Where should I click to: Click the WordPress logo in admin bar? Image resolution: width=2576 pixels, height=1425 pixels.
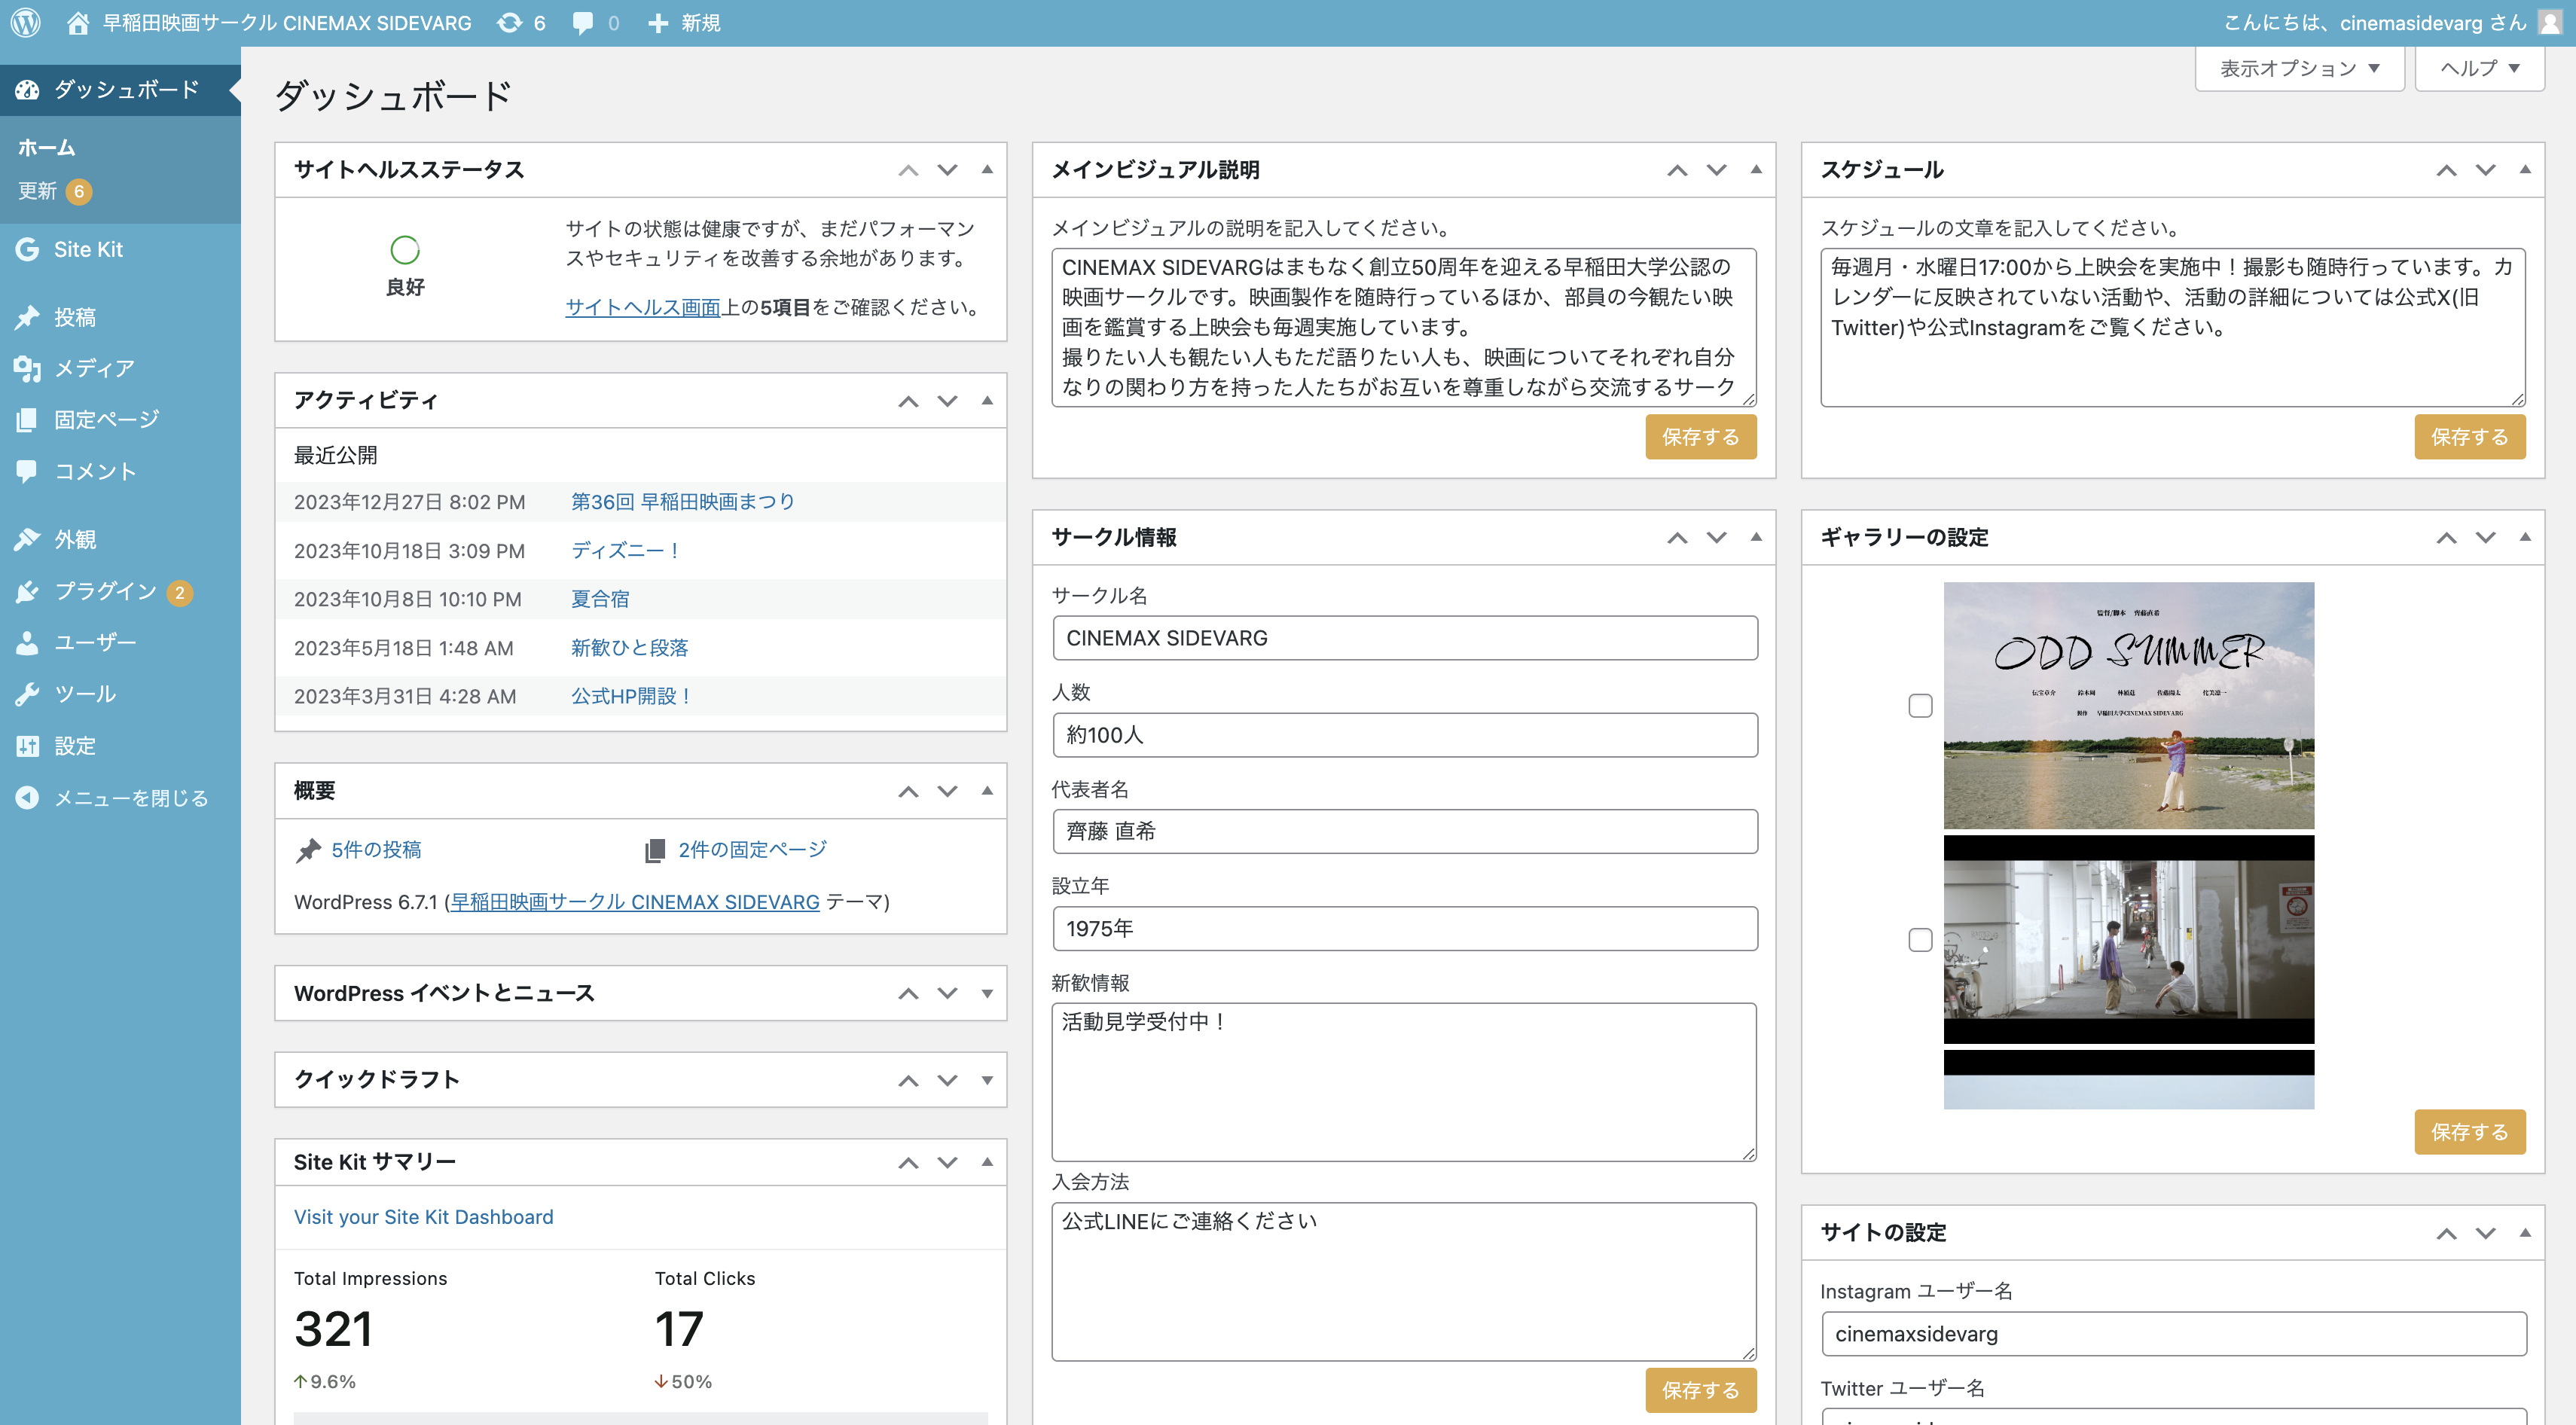coord(26,22)
